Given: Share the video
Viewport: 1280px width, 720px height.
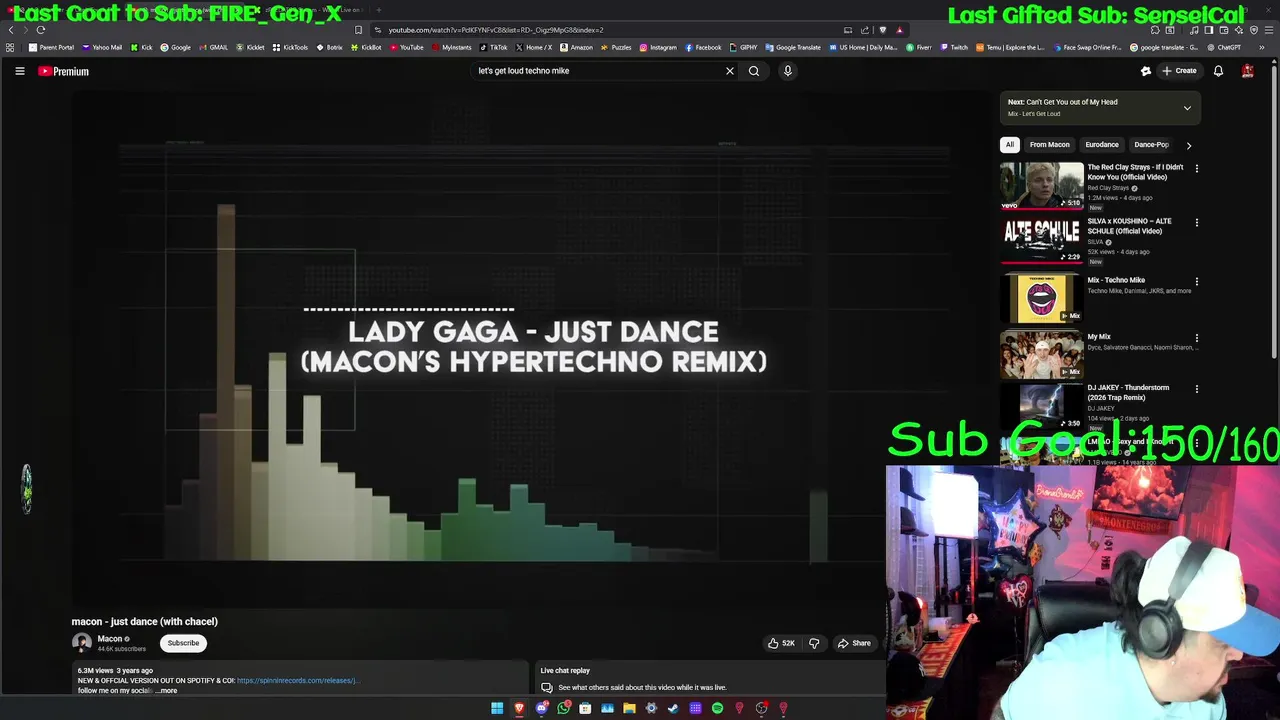Looking at the screenshot, I should pos(854,643).
